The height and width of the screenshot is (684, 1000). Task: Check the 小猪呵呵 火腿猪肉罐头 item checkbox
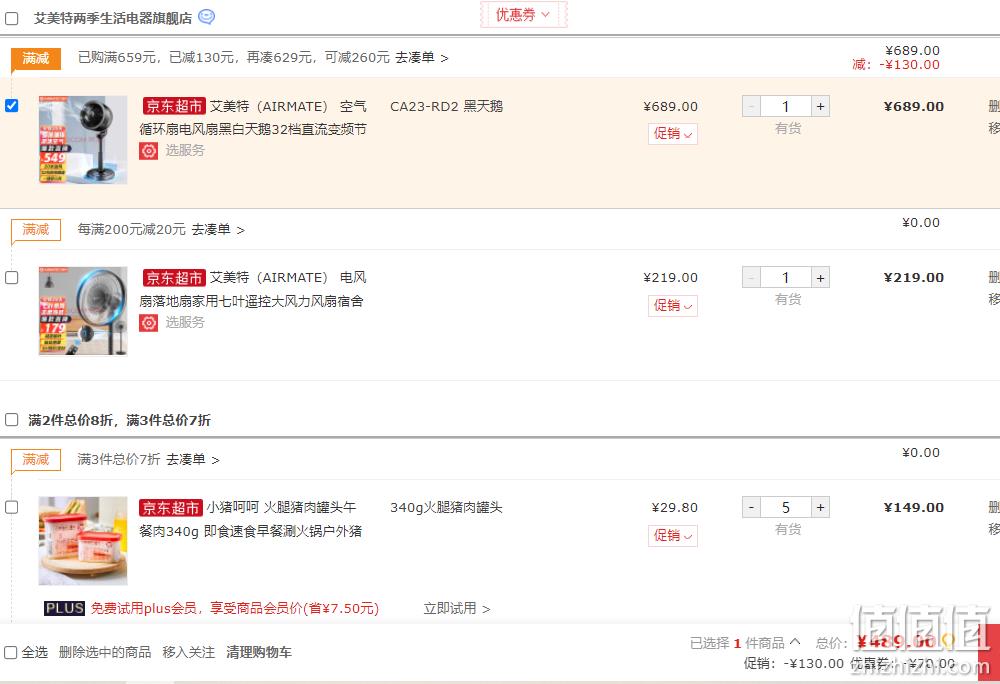pos(11,507)
